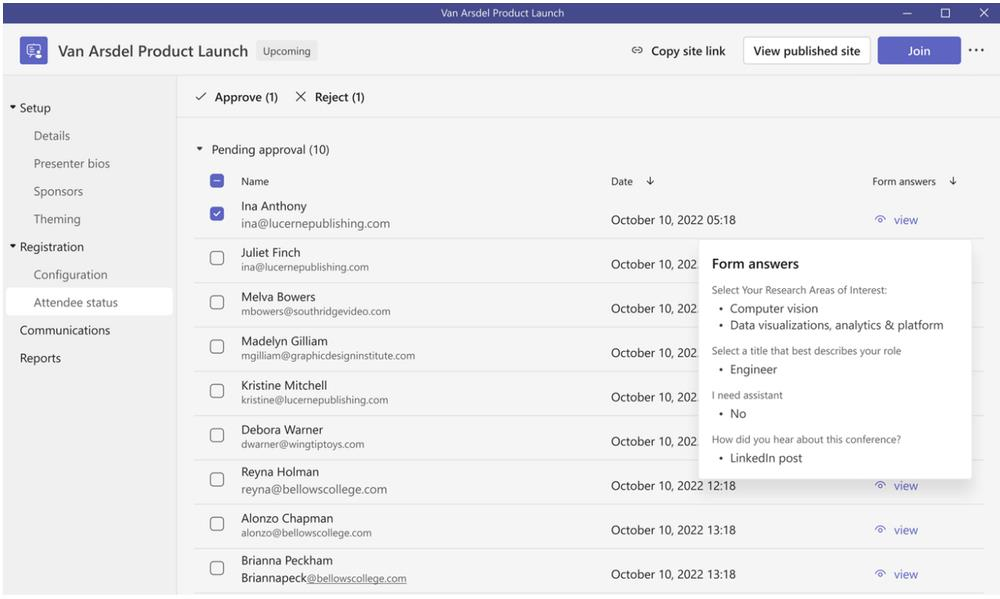This screenshot has width=1000, height=599.
Task: Open Reports in the sidebar
Action: 40,358
